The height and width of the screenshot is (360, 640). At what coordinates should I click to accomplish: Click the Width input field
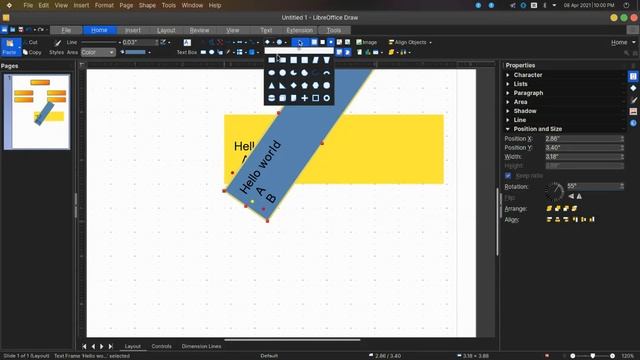click(584, 157)
